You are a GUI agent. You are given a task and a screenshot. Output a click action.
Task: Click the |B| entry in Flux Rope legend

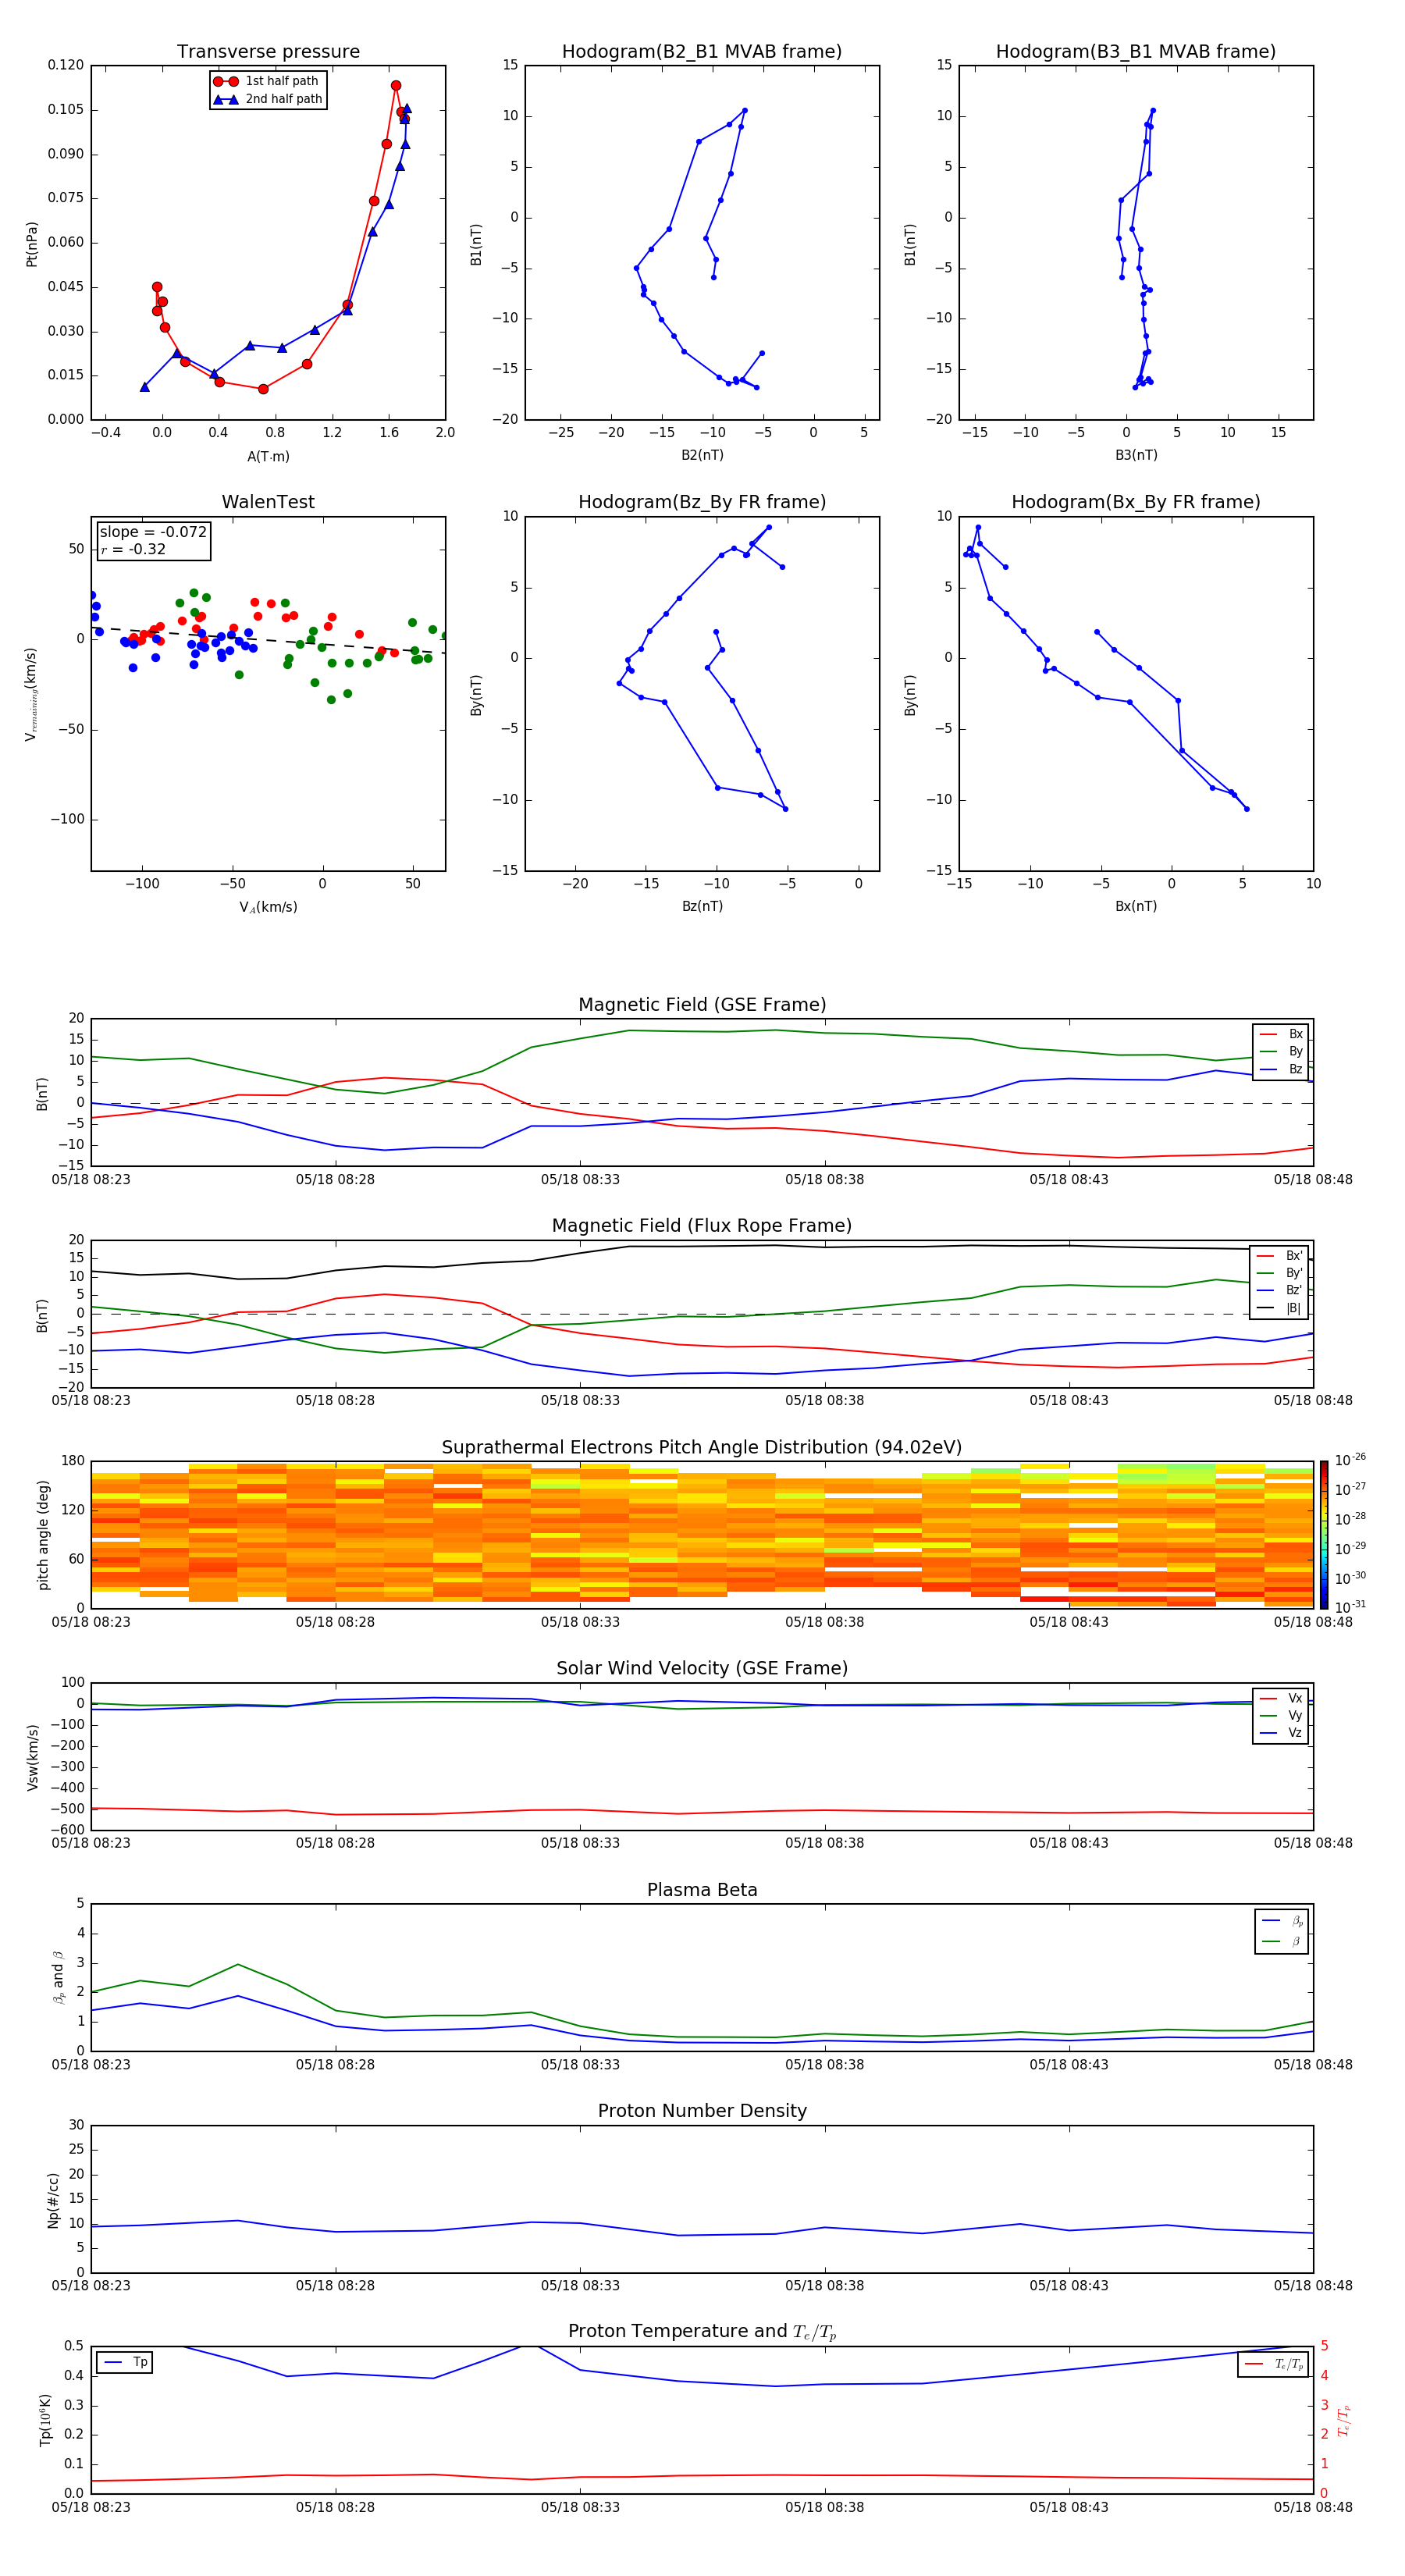[1279, 1308]
